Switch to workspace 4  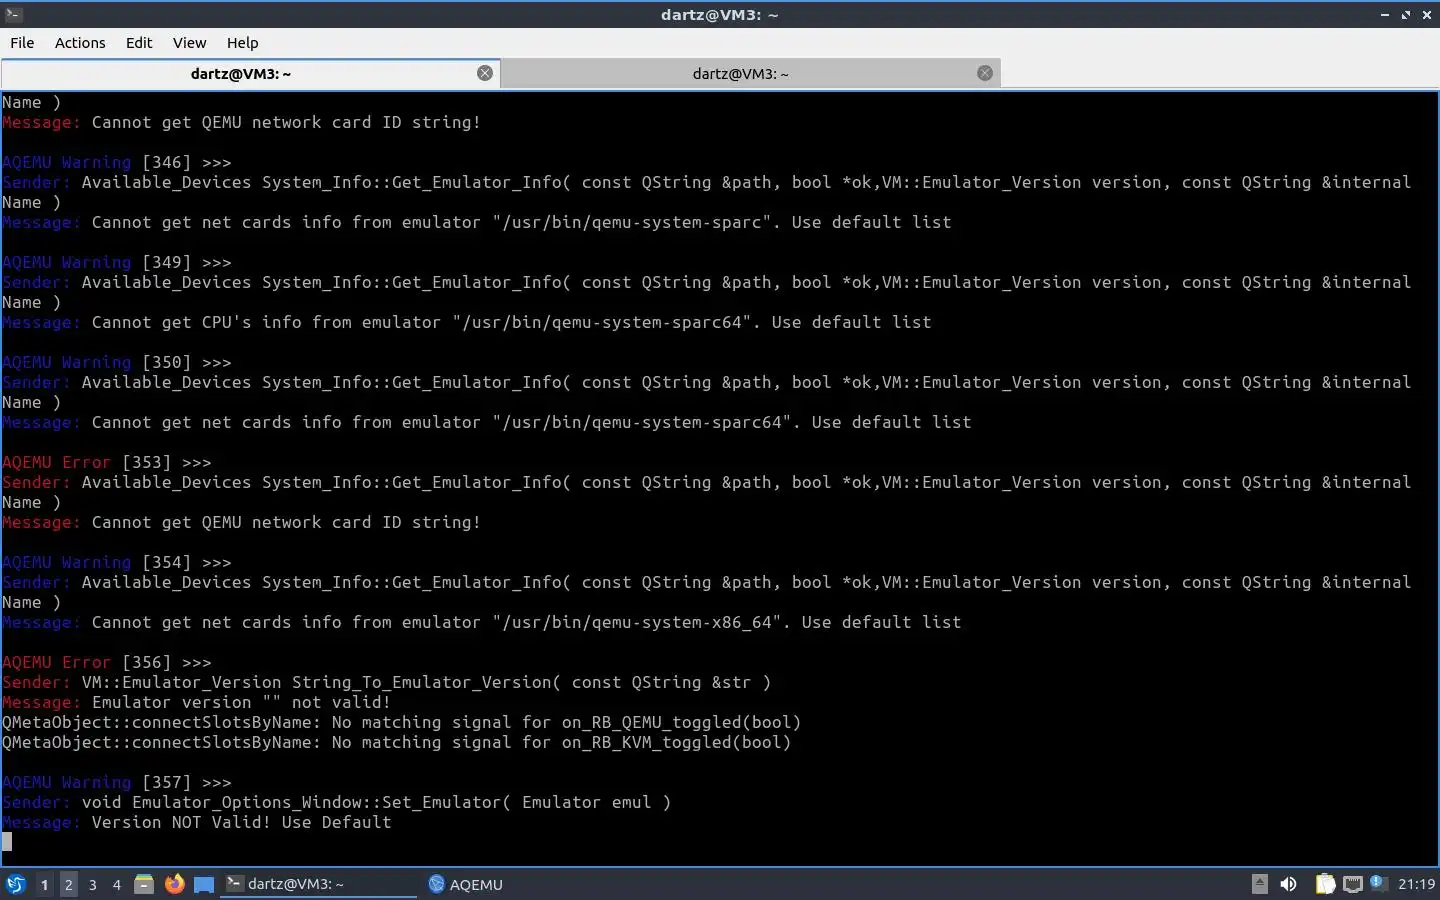click(117, 884)
